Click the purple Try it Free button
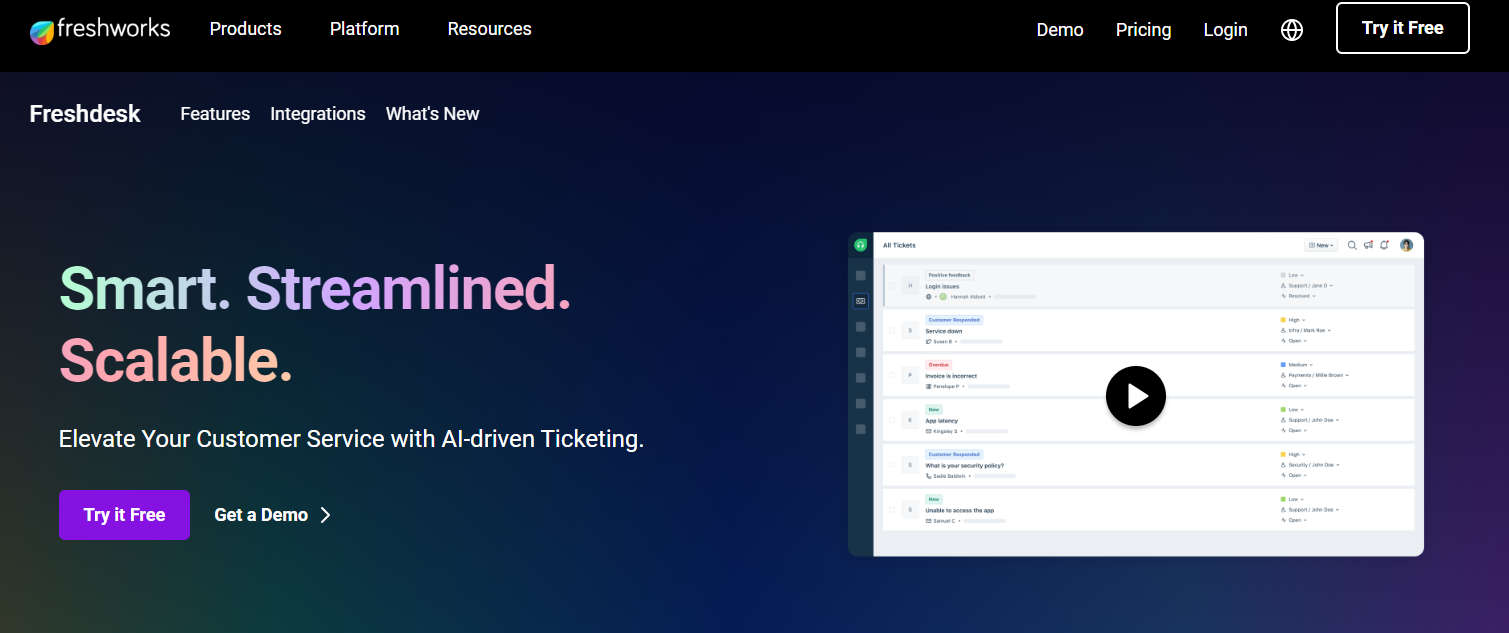 pyautogui.click(x=124, y=515)
